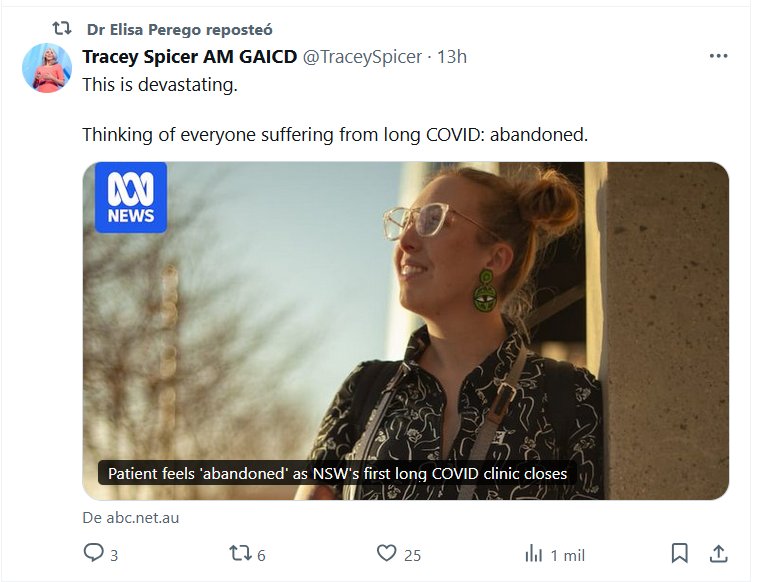Bookmark this tweet
This screenshot has width=758, height=582.
coord(679,553)
